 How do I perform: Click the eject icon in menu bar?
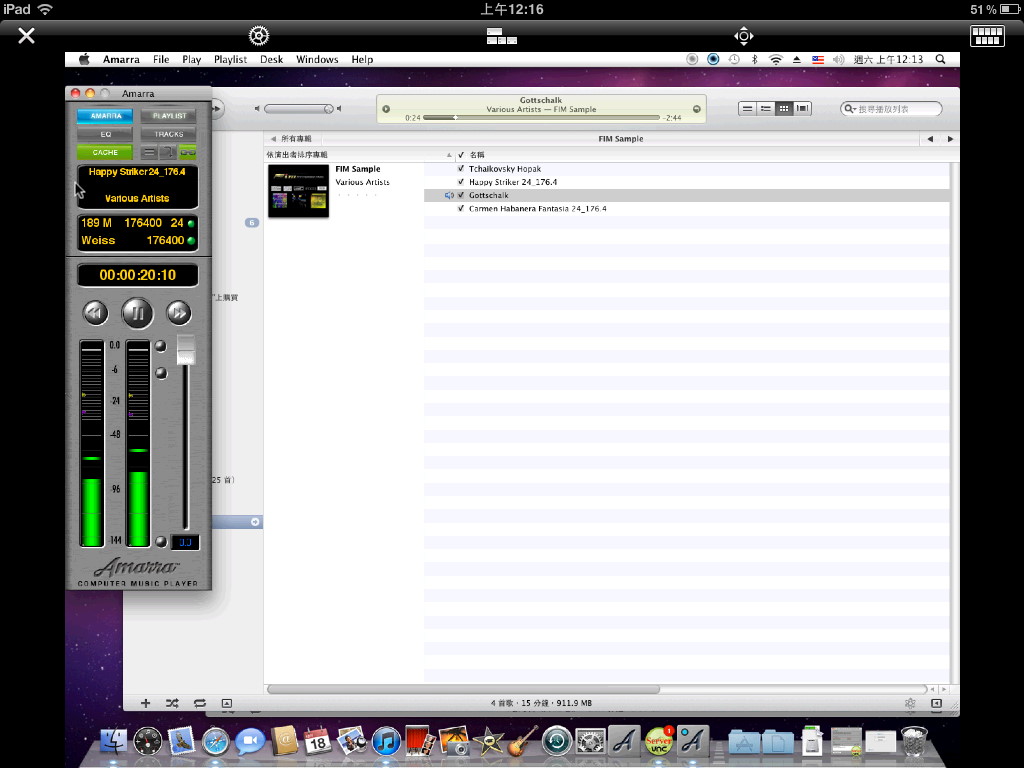pos(797,59)
